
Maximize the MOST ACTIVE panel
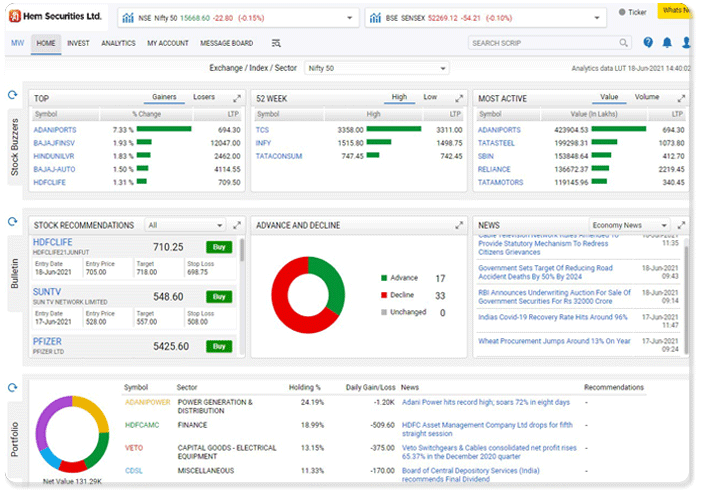(x=681, y=98)
